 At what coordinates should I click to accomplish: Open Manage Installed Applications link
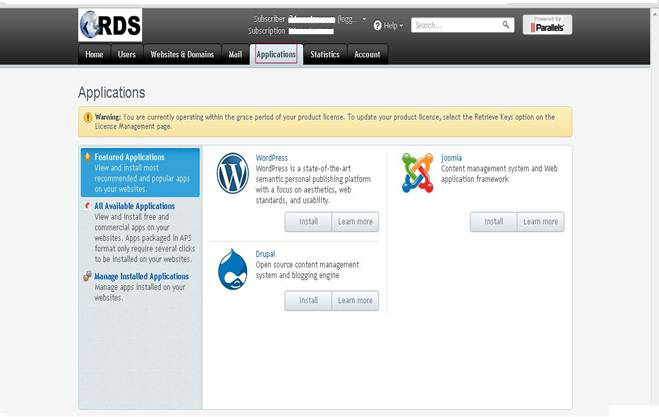[x=142, y=276]
